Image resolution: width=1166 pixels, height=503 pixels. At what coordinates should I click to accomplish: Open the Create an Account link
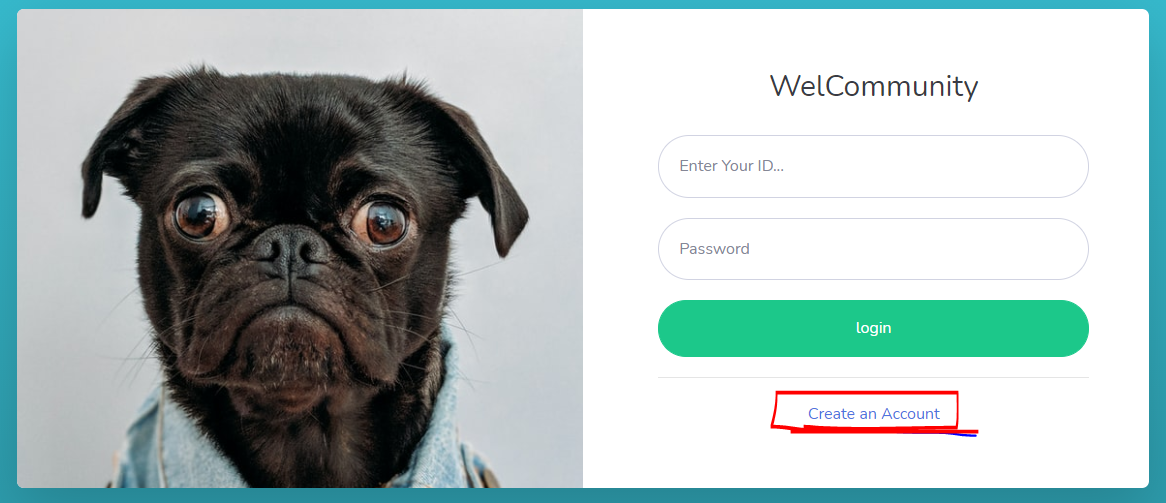tap(874, 414)
